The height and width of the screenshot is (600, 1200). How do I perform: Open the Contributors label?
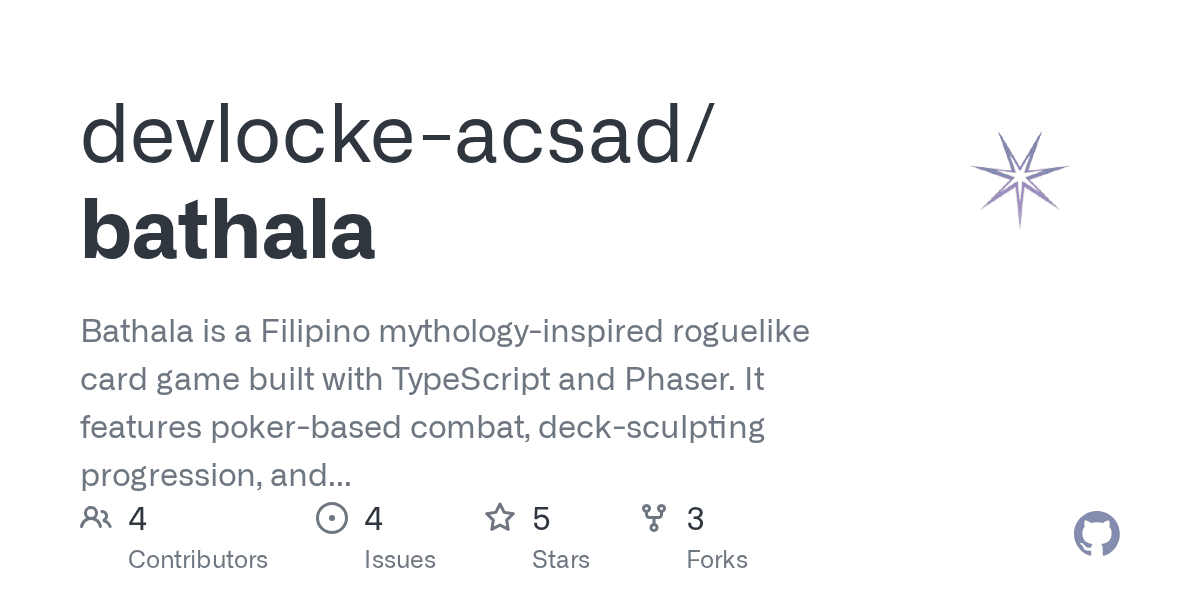(x=198, y=559)
